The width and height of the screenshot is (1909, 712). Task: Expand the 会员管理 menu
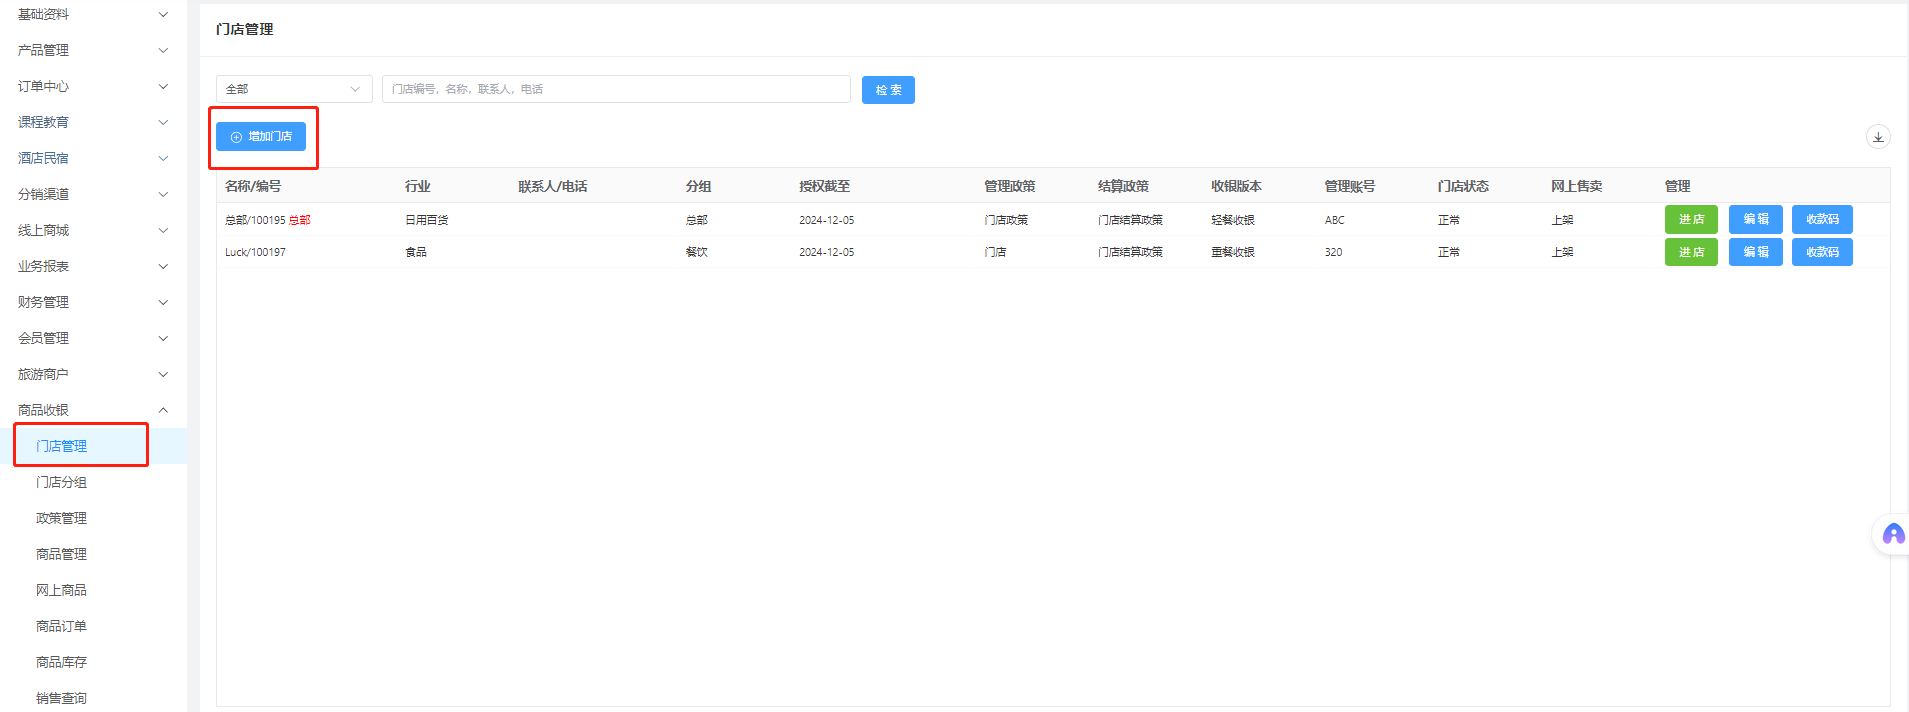(x=92, y=338)
